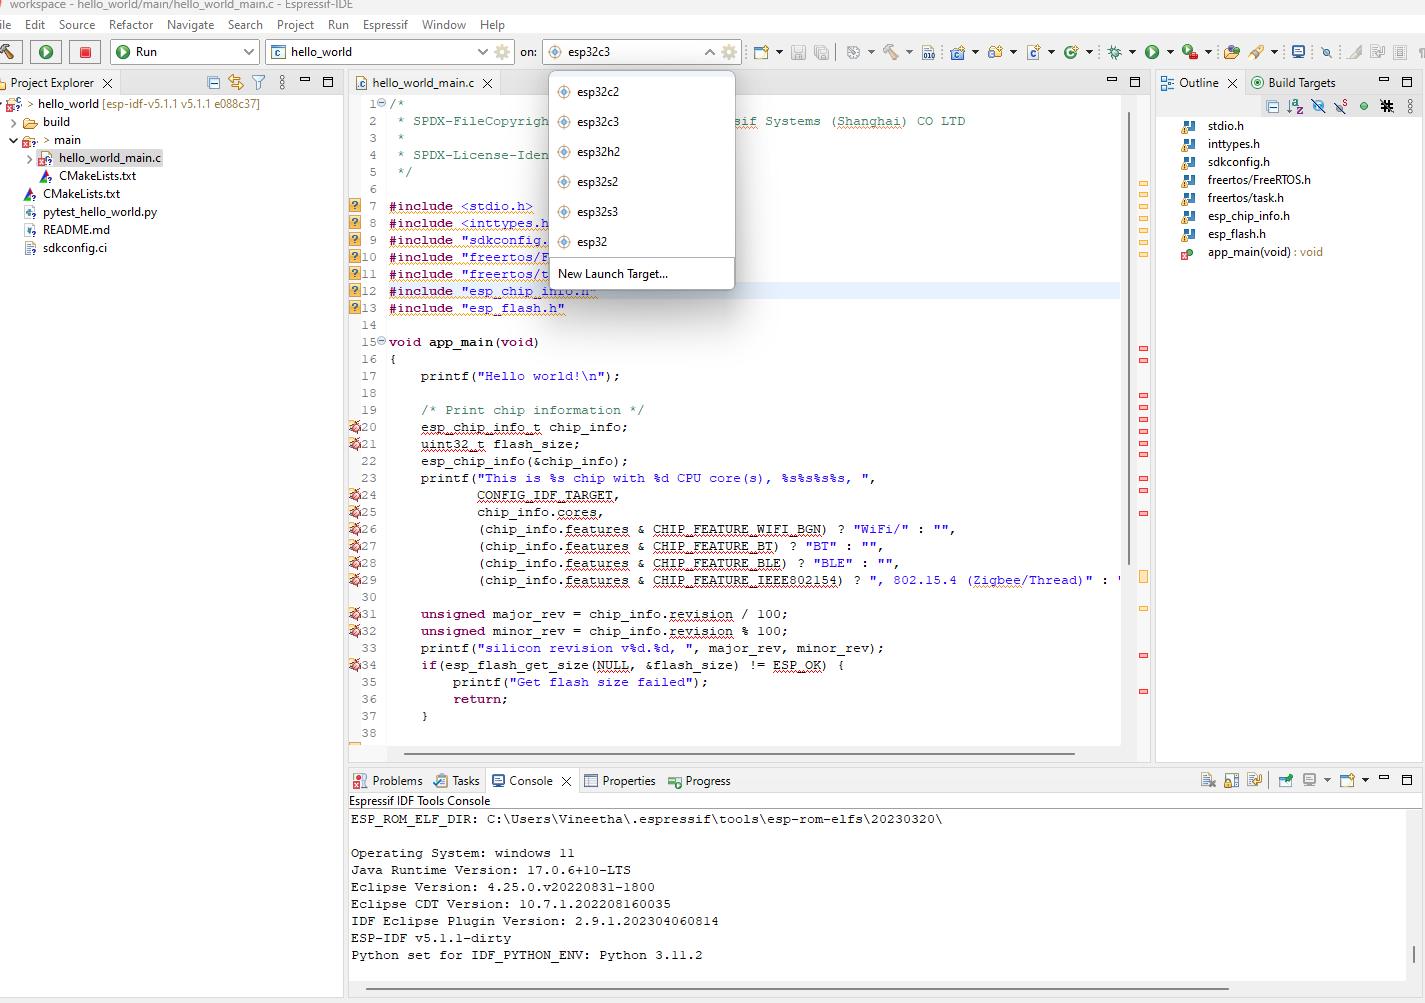The height and width of the screenshot is (1003, 1425).
Task: Select esp32s3 from the target list
Action: point(642,212)
